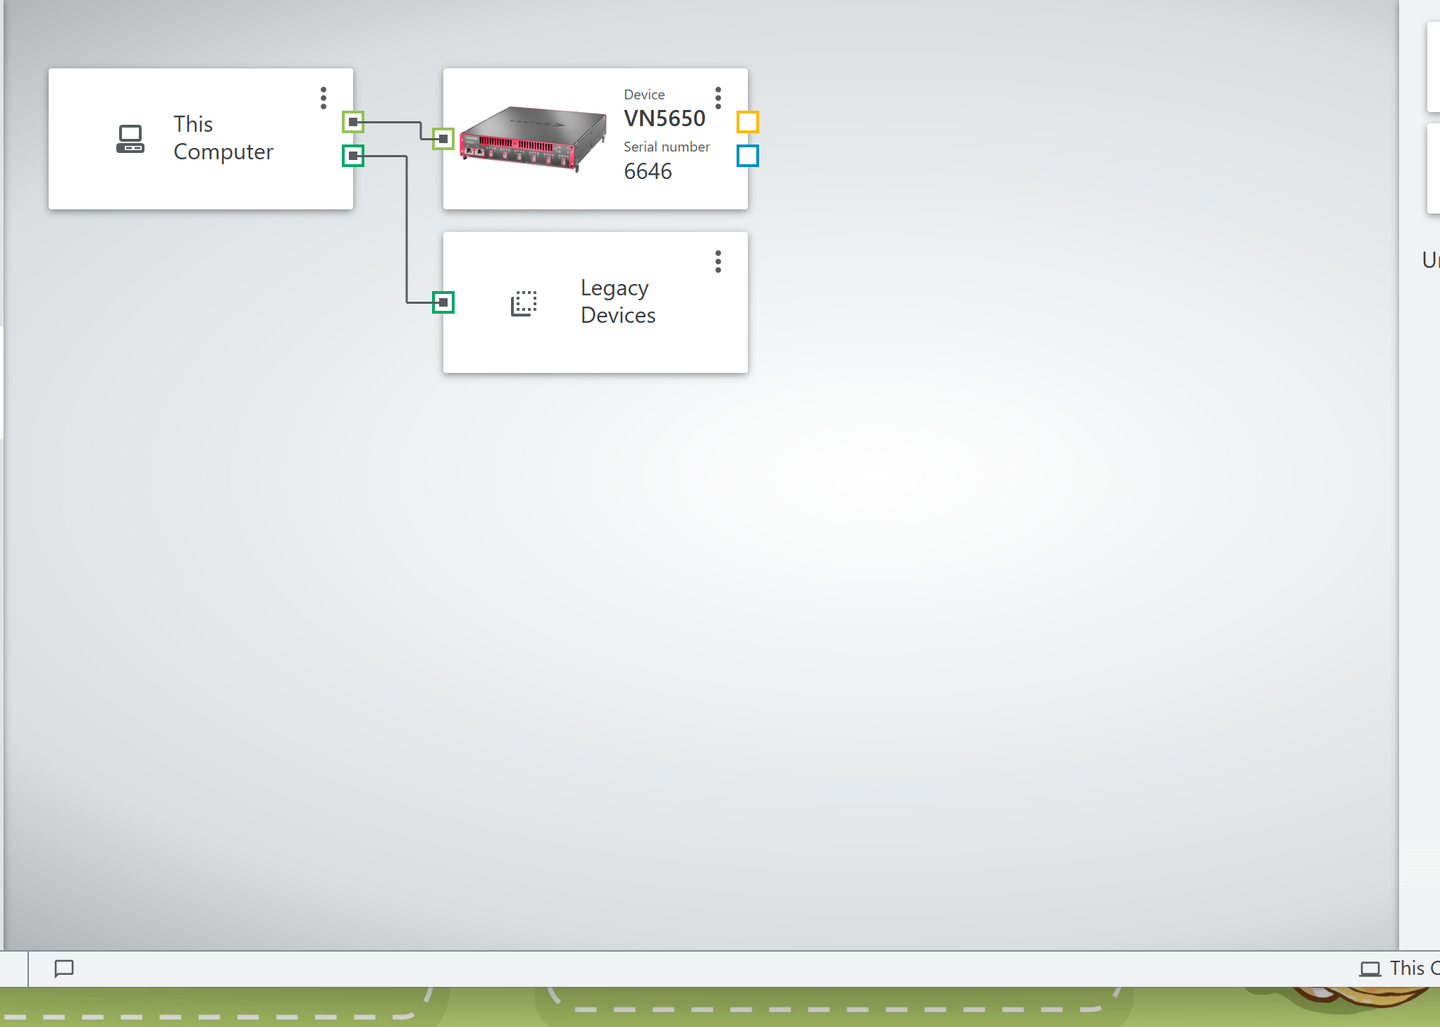Click the wire linking This Computer to Legacy Devices

pyautogui.click(x=405, y=230)
